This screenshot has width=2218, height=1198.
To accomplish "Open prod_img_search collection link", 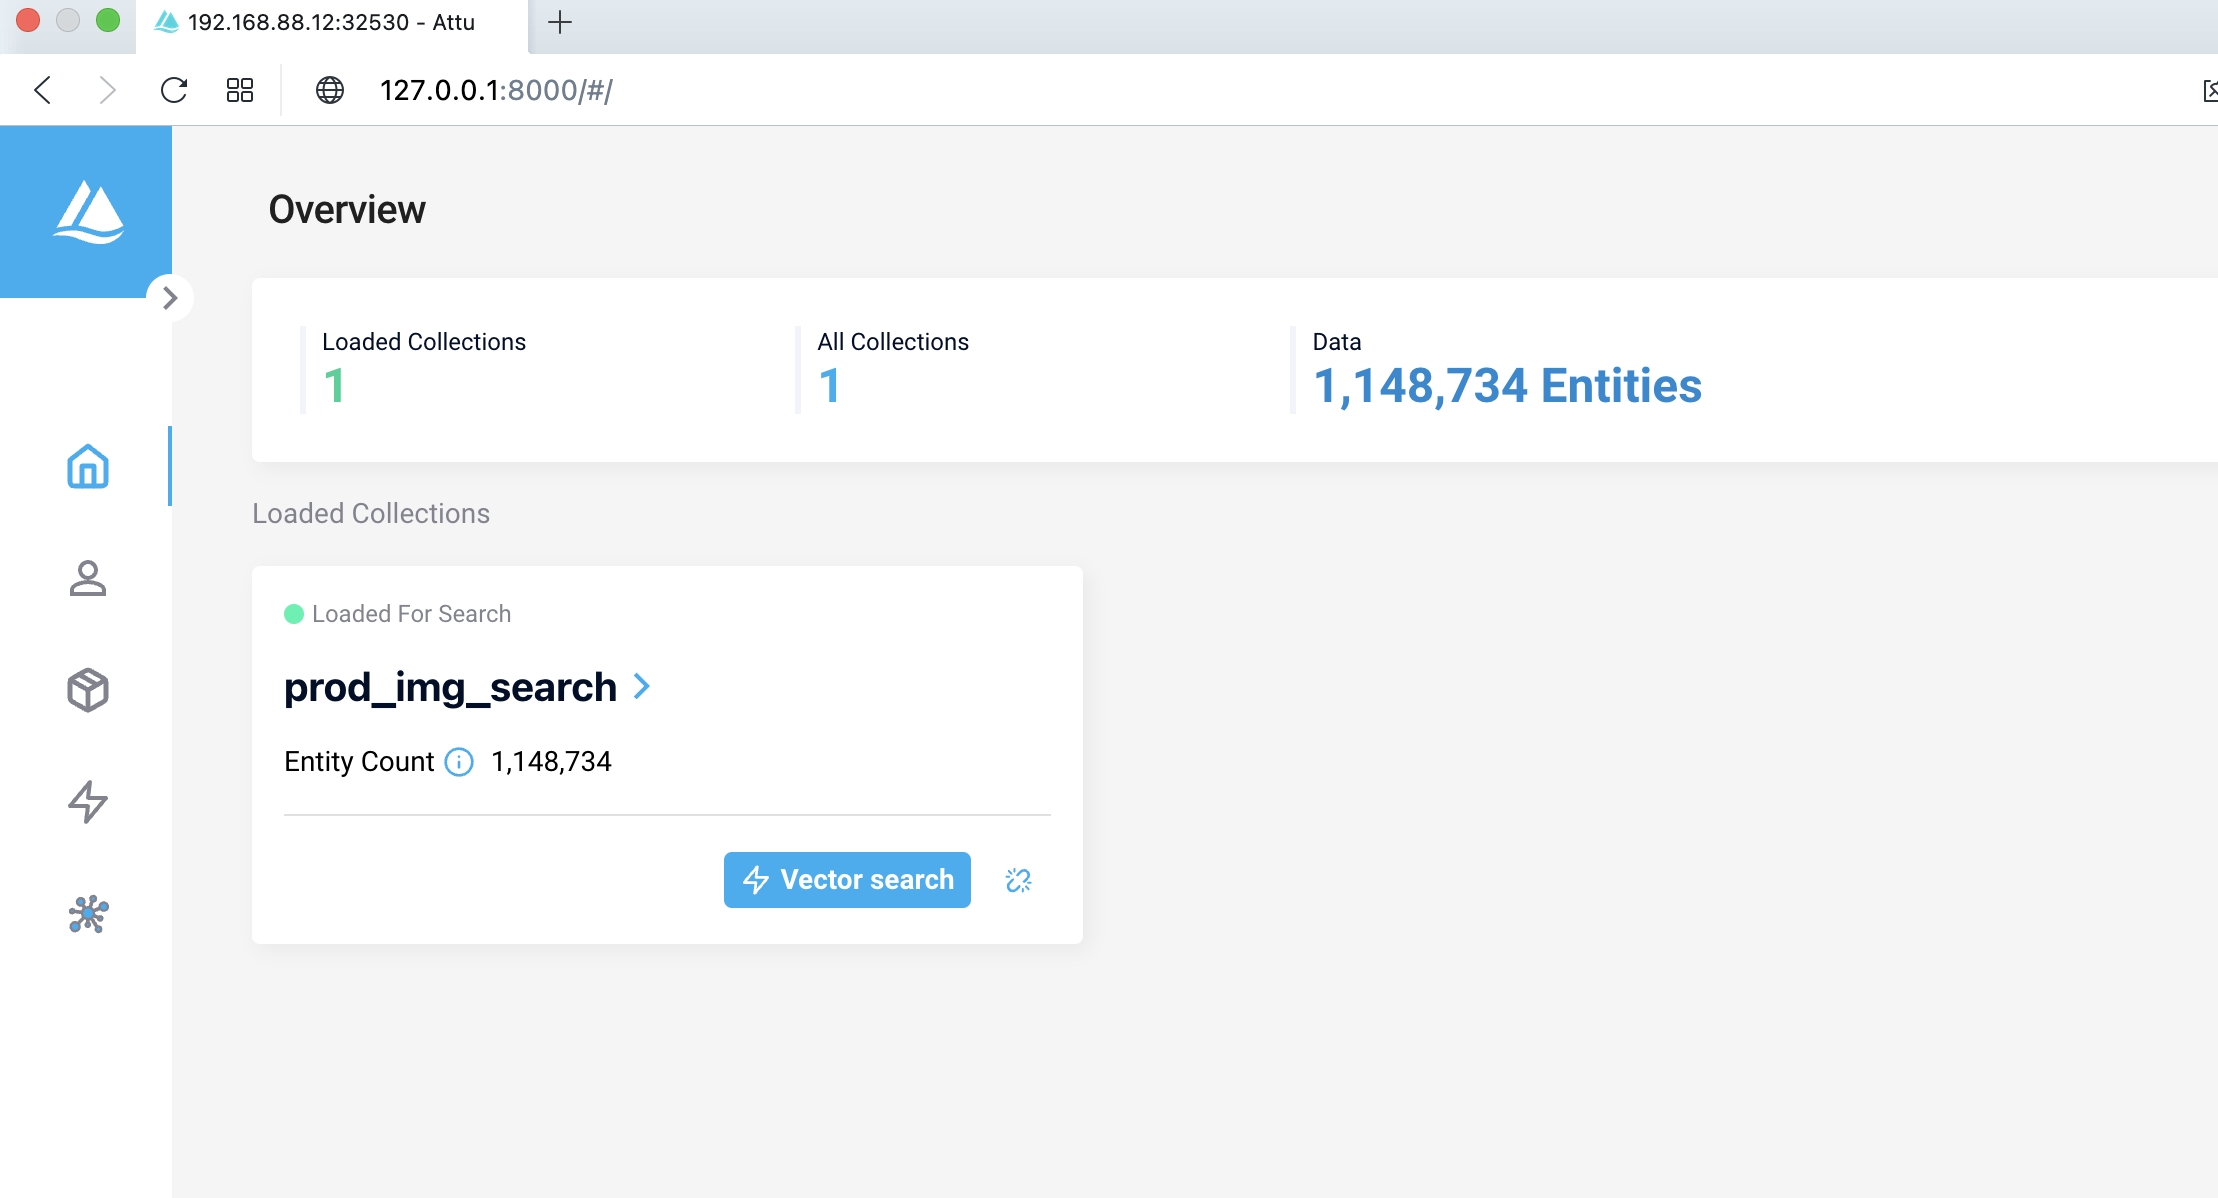I will tap(450, 688).
